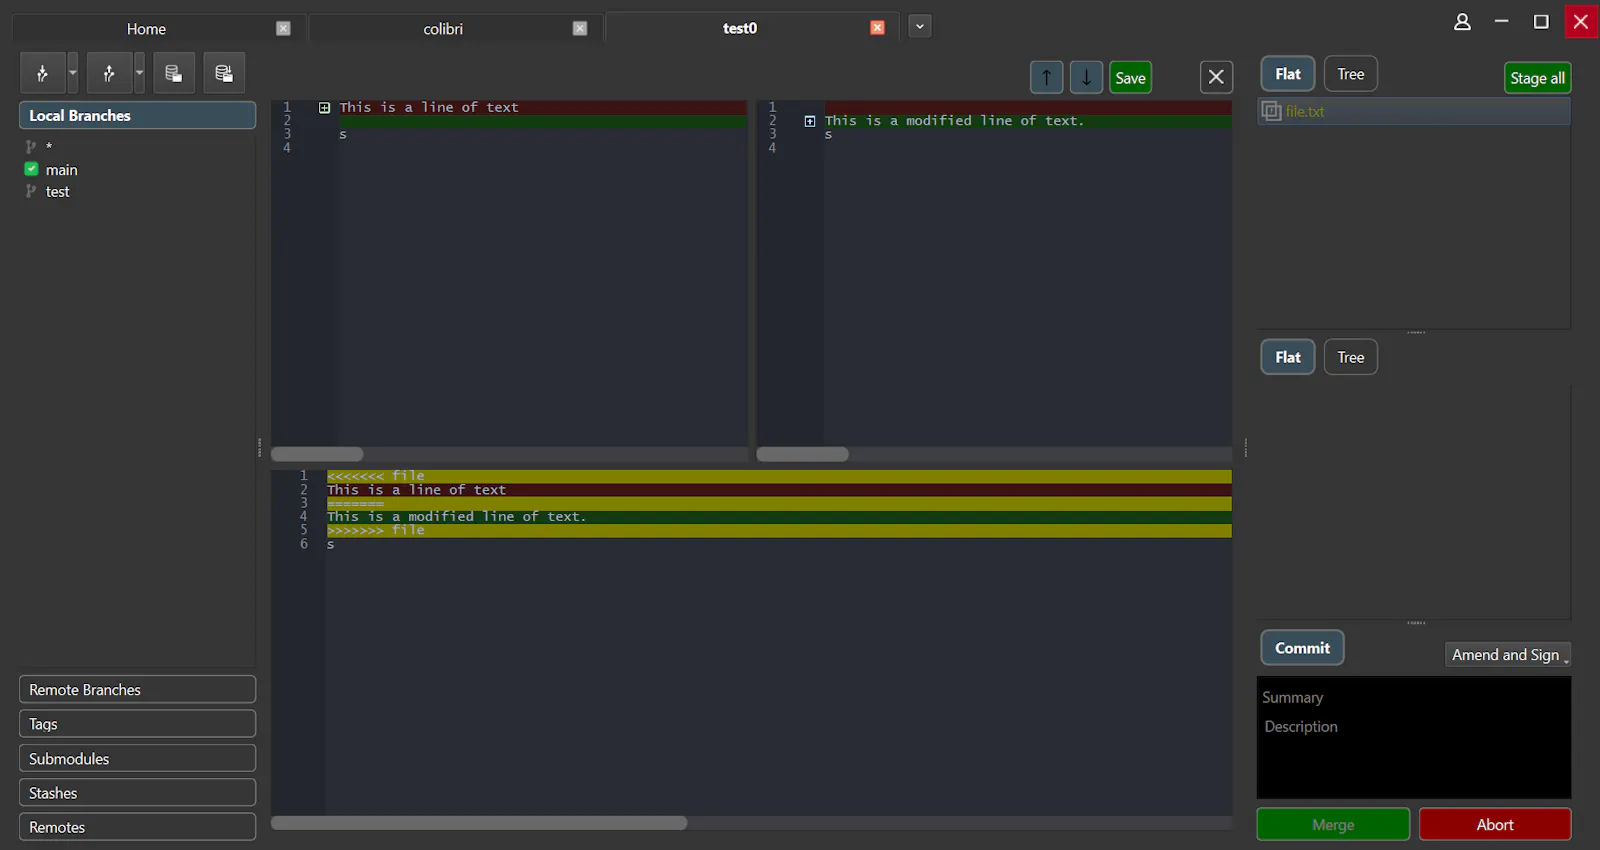Click the Commit button

[1302, 648]
